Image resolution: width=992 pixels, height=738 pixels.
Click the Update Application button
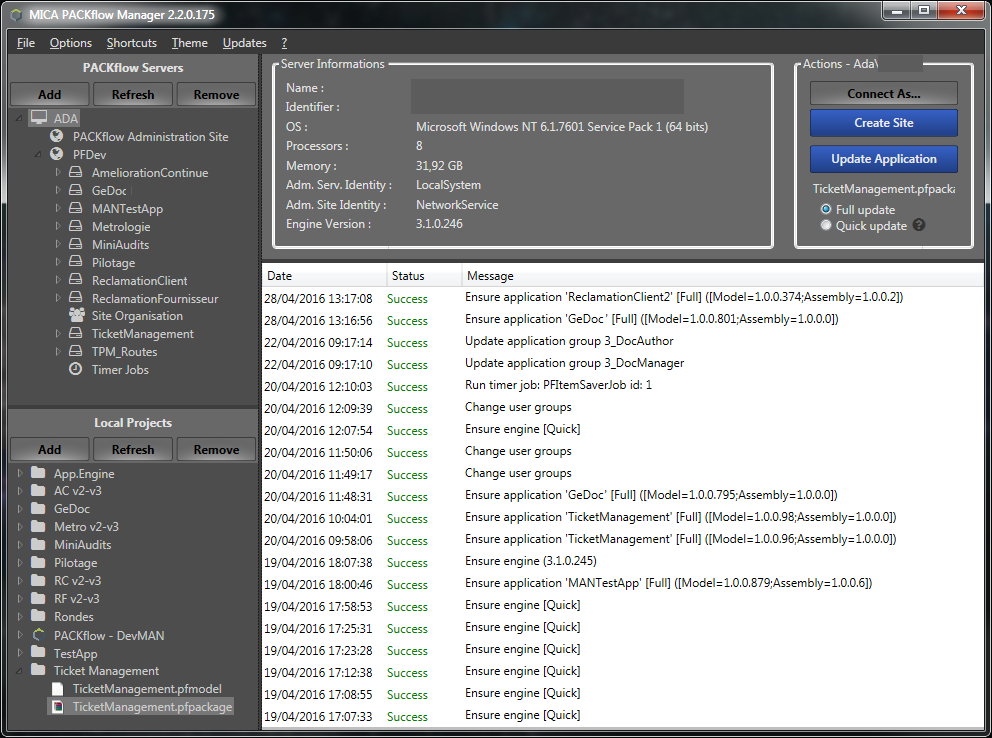point(884,159)
